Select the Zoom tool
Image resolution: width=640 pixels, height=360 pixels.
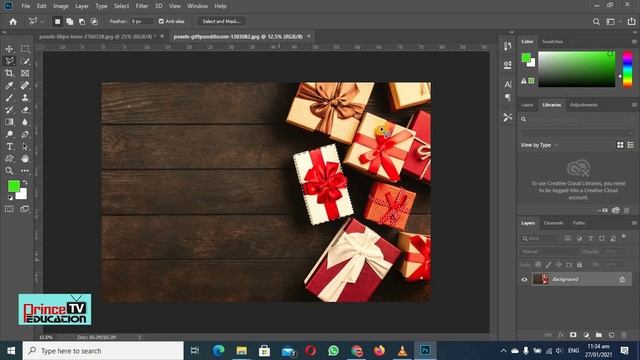pos(9,171)
